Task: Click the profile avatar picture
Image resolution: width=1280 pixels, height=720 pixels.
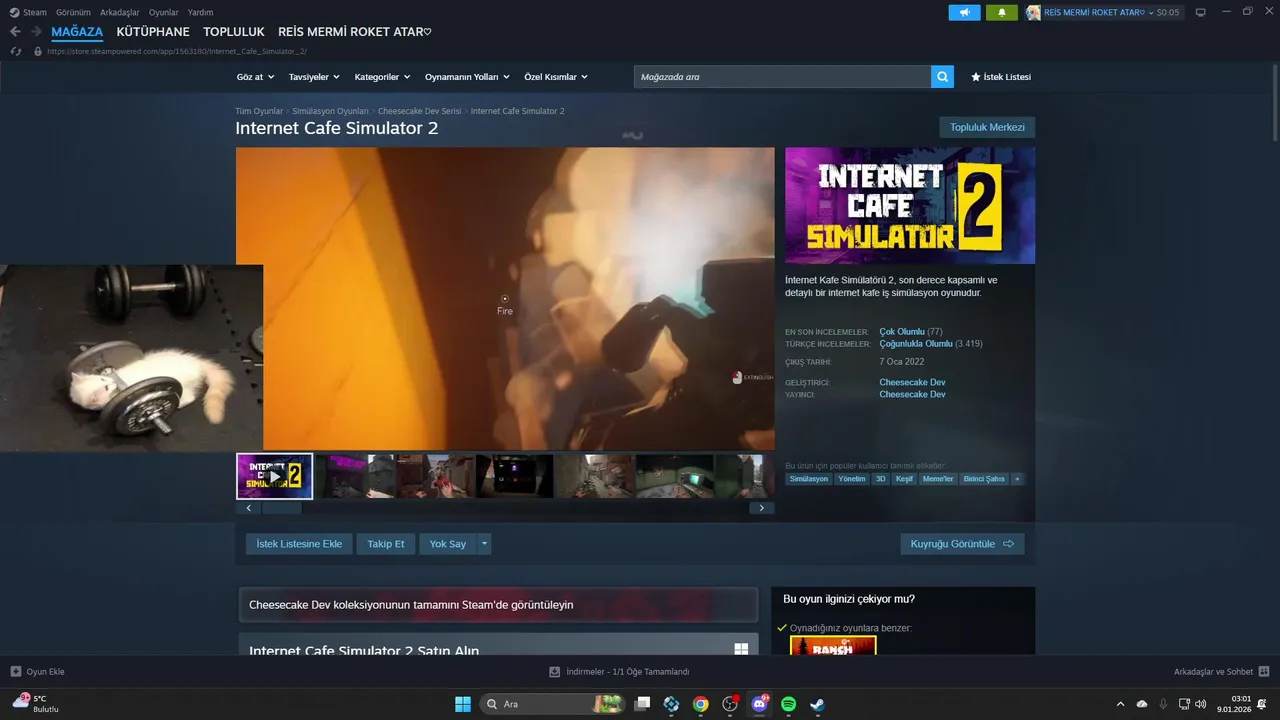Action: [1033, 12]
